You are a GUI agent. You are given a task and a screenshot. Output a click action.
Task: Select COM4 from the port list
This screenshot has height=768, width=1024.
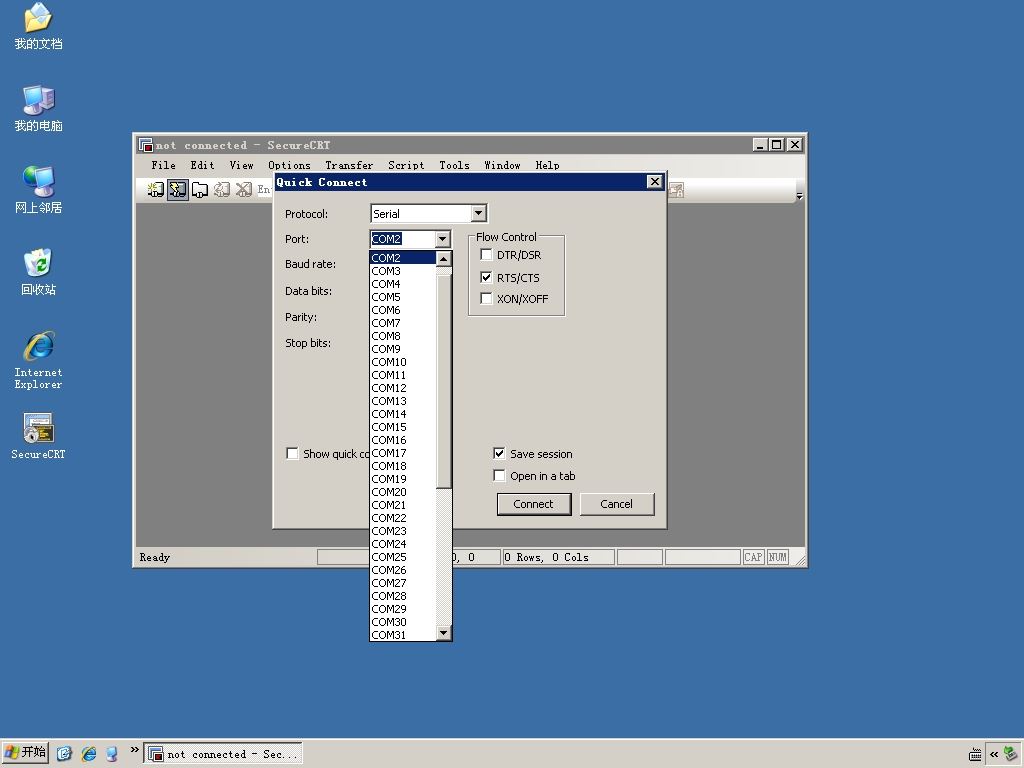(402, 284)
